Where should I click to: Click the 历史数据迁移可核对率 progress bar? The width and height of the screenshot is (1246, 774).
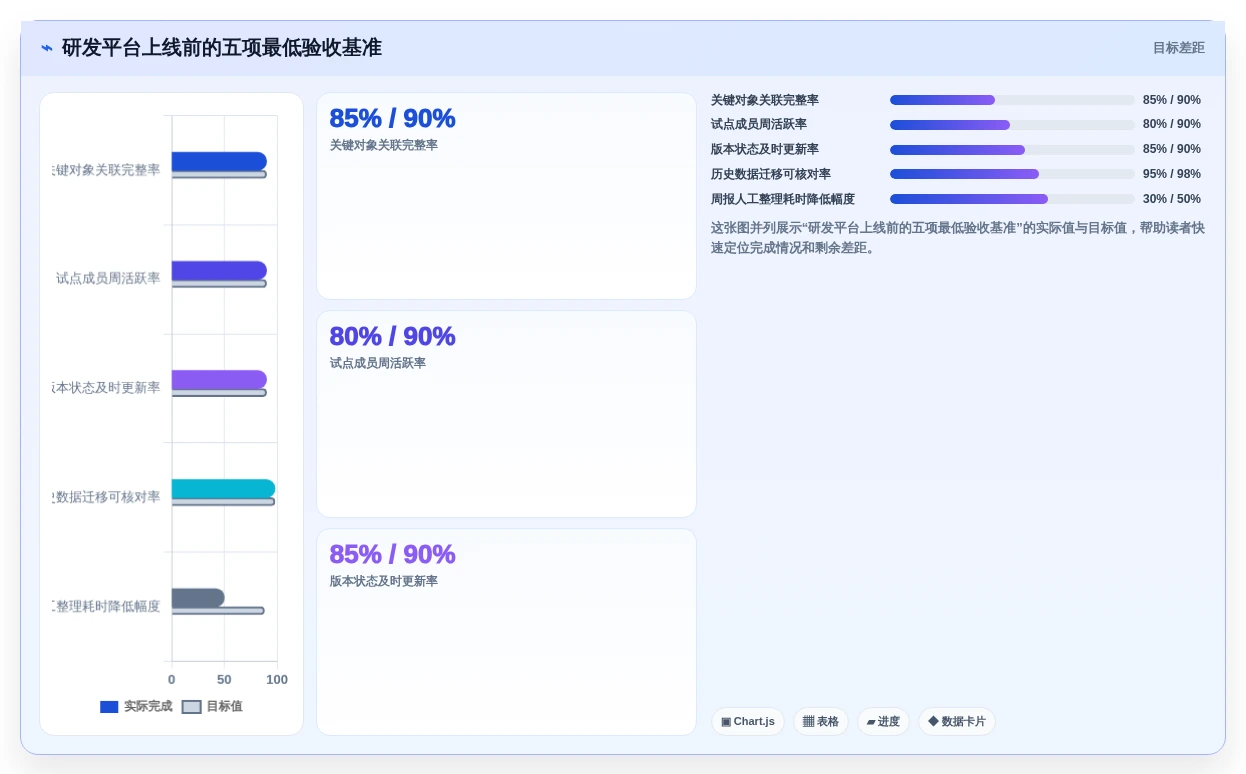tap(1012, 174)
